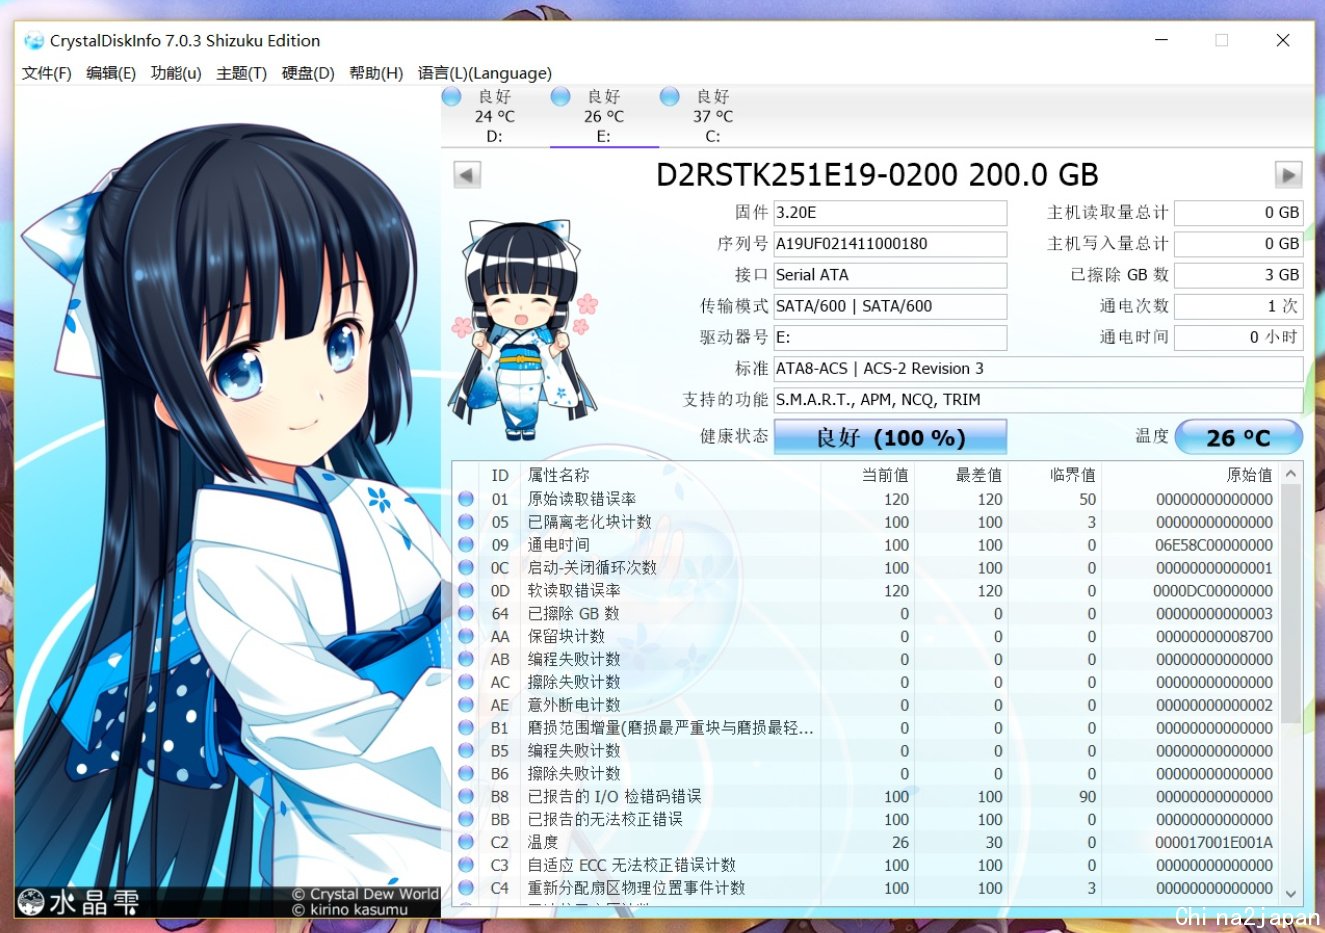
Task: Click status orb of attribute 0D row
Action: [x=466, y=591]
